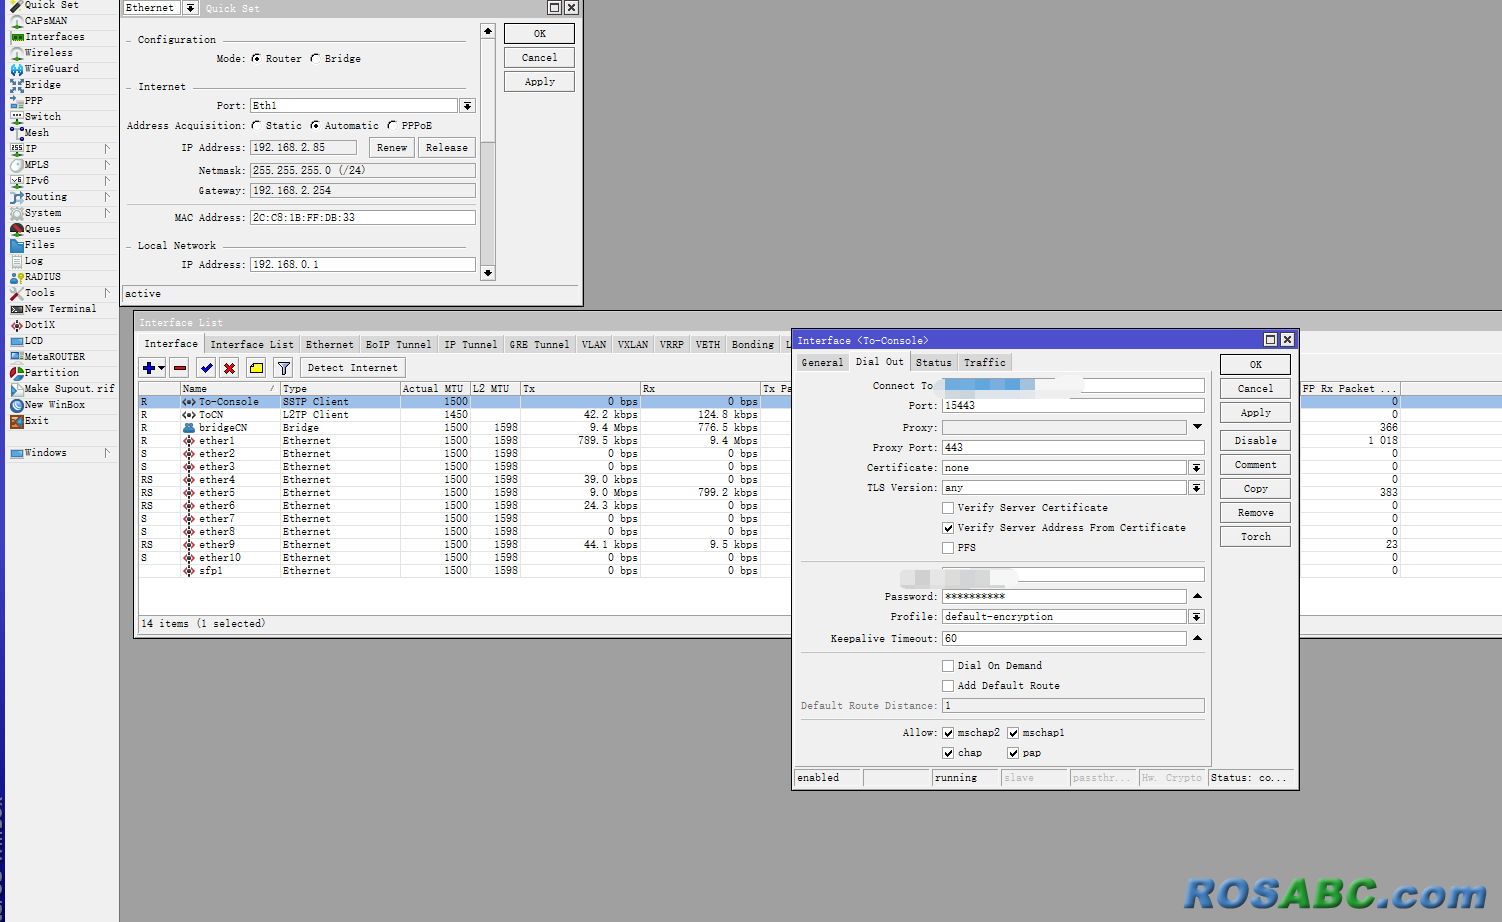This screenshot has height=922, width=1502.
Task: Click the funnel Filter icon
Action: [283, 368]
